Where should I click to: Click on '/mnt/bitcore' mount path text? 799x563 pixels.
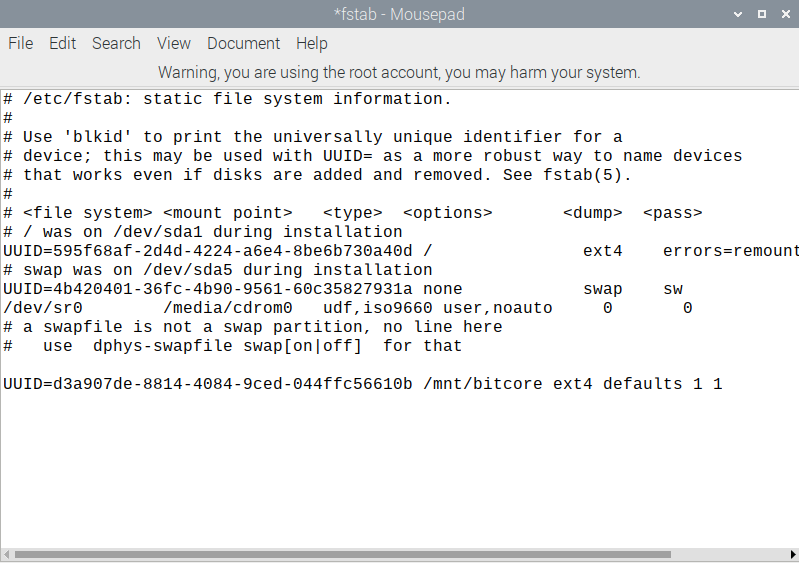coord(483,384)
